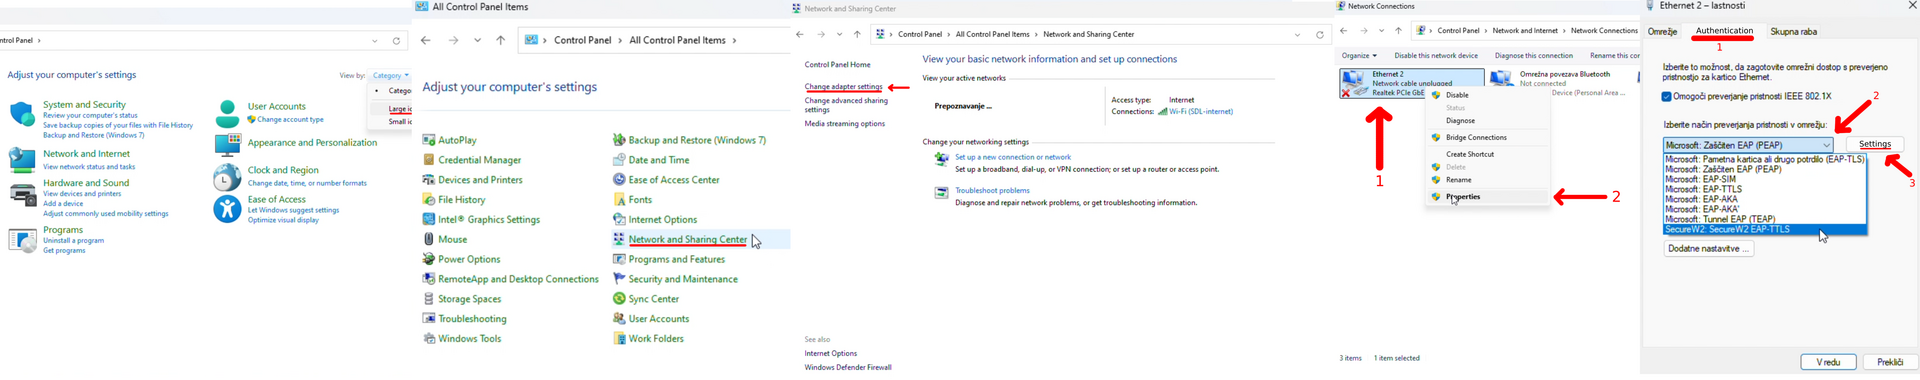Choose Microsoft: Tunnel EAP (TEAP) option
The image size is (1920, 380).
(x=1765, y=219)
